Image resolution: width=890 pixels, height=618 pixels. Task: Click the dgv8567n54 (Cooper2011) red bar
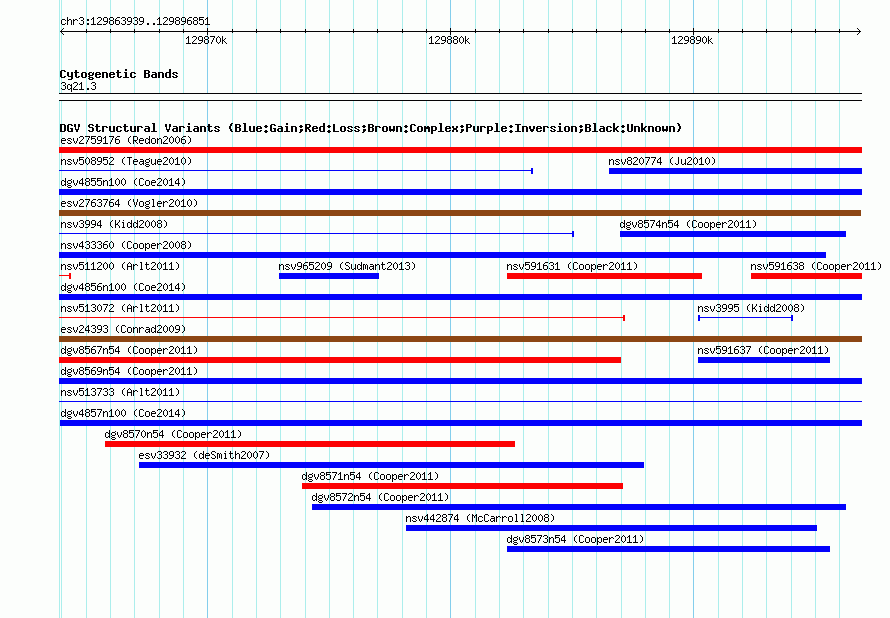[x=340, y=360]
